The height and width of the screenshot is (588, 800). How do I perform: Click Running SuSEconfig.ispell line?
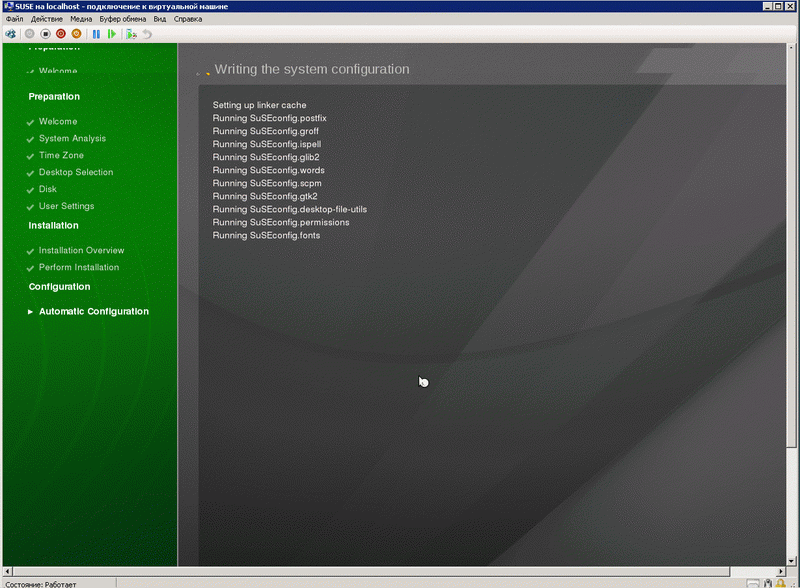coord(267,144)
